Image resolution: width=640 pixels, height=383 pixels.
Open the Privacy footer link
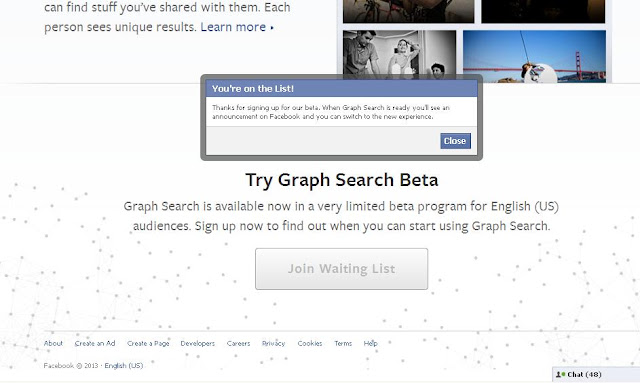click(273, 343)
